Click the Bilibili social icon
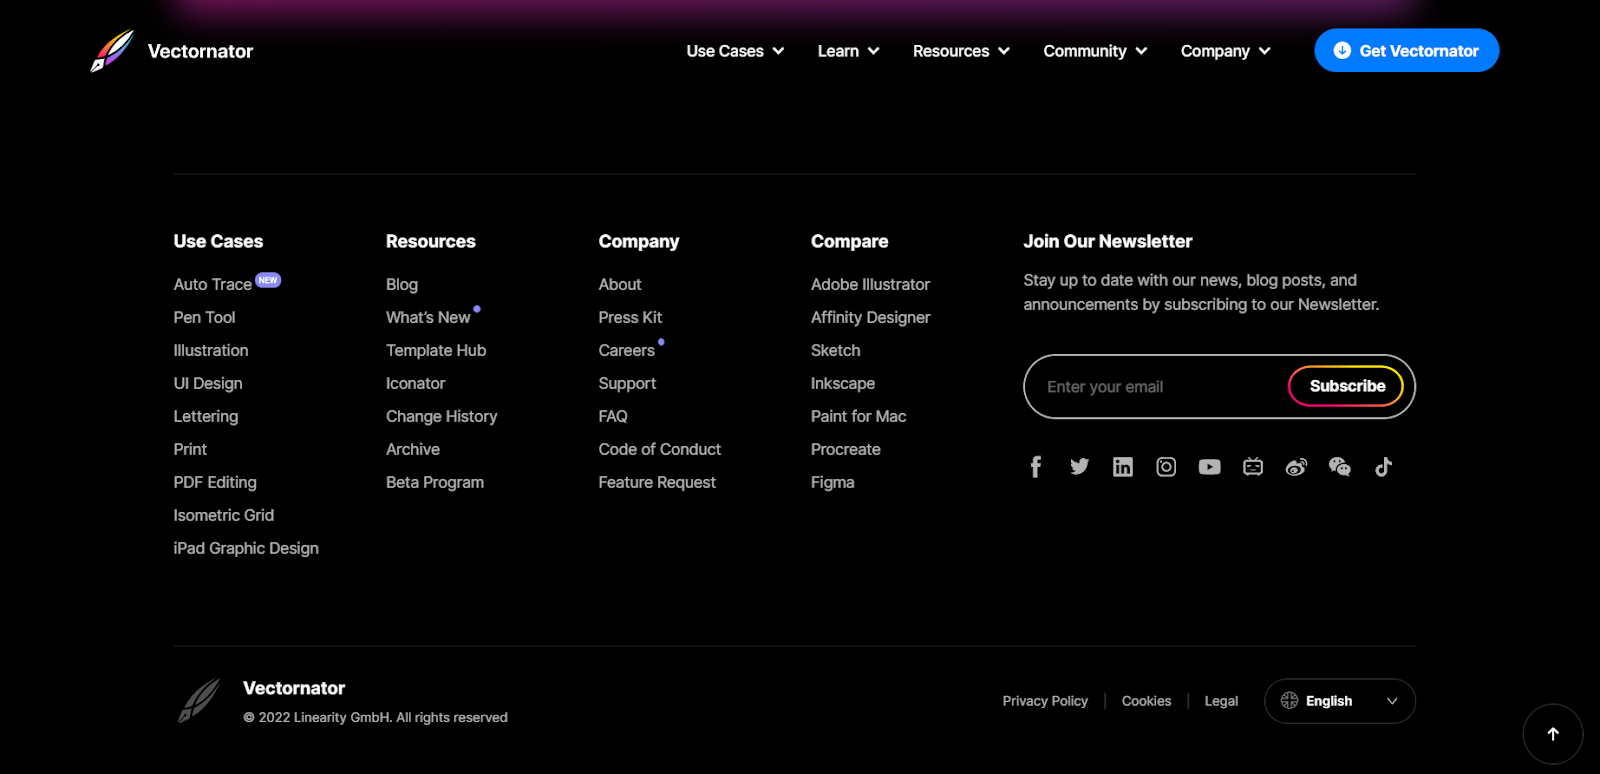 coord(1253,467)
